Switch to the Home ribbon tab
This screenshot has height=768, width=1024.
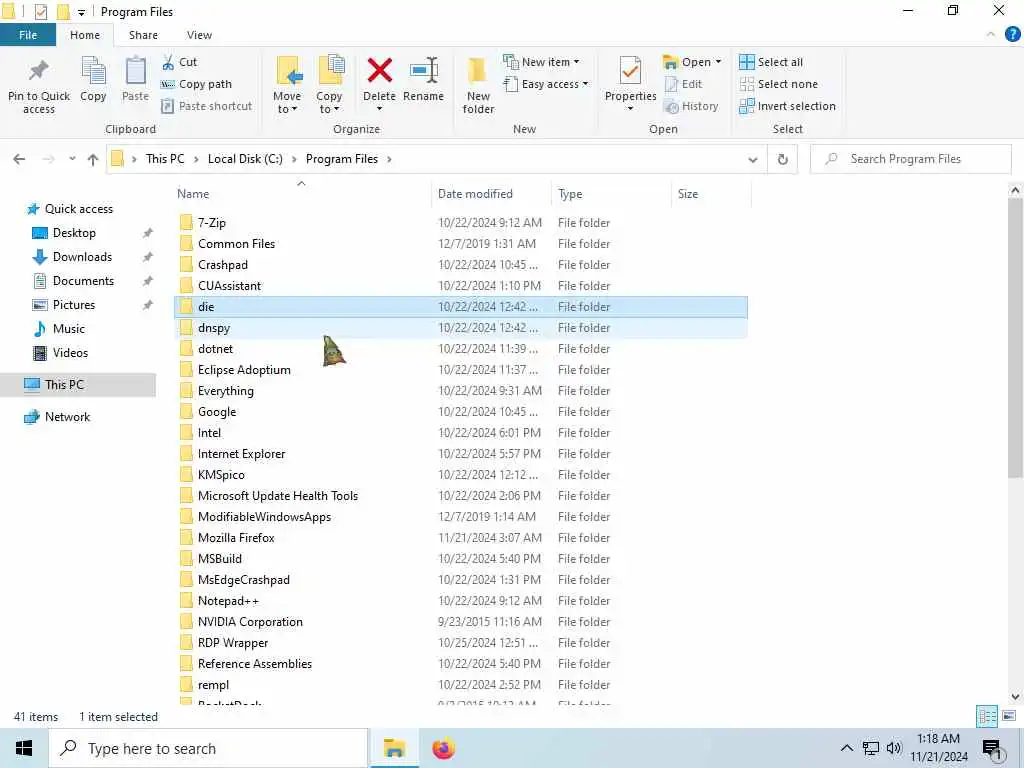point(85,35)
